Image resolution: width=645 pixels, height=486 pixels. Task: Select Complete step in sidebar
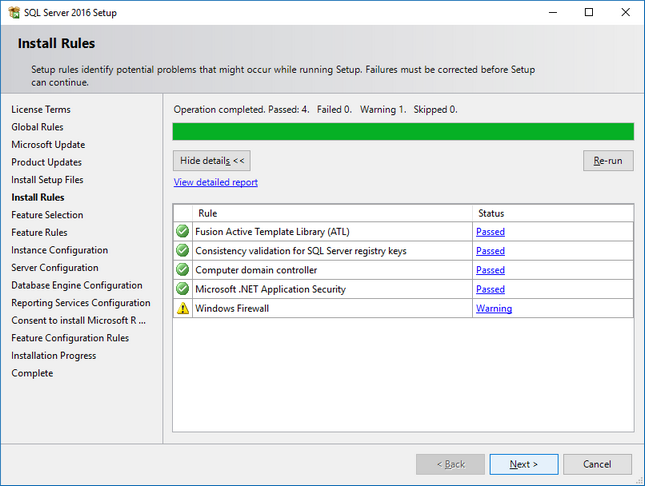click(x=32, y=373)
